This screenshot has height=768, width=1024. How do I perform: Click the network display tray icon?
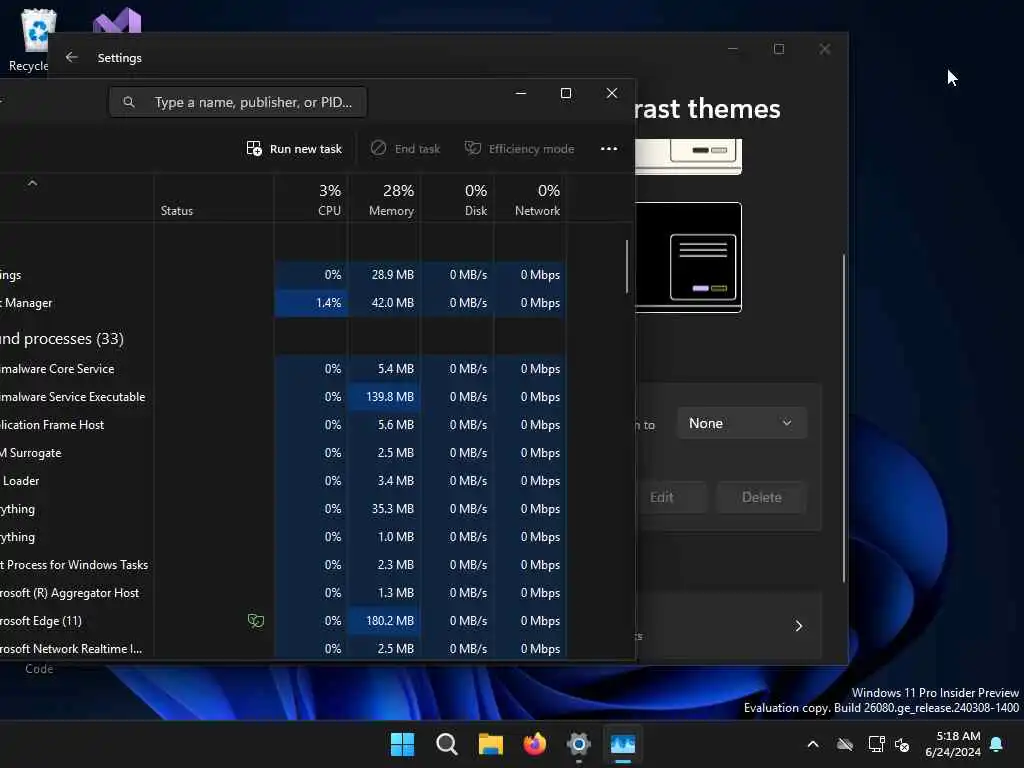pos(876,744)
